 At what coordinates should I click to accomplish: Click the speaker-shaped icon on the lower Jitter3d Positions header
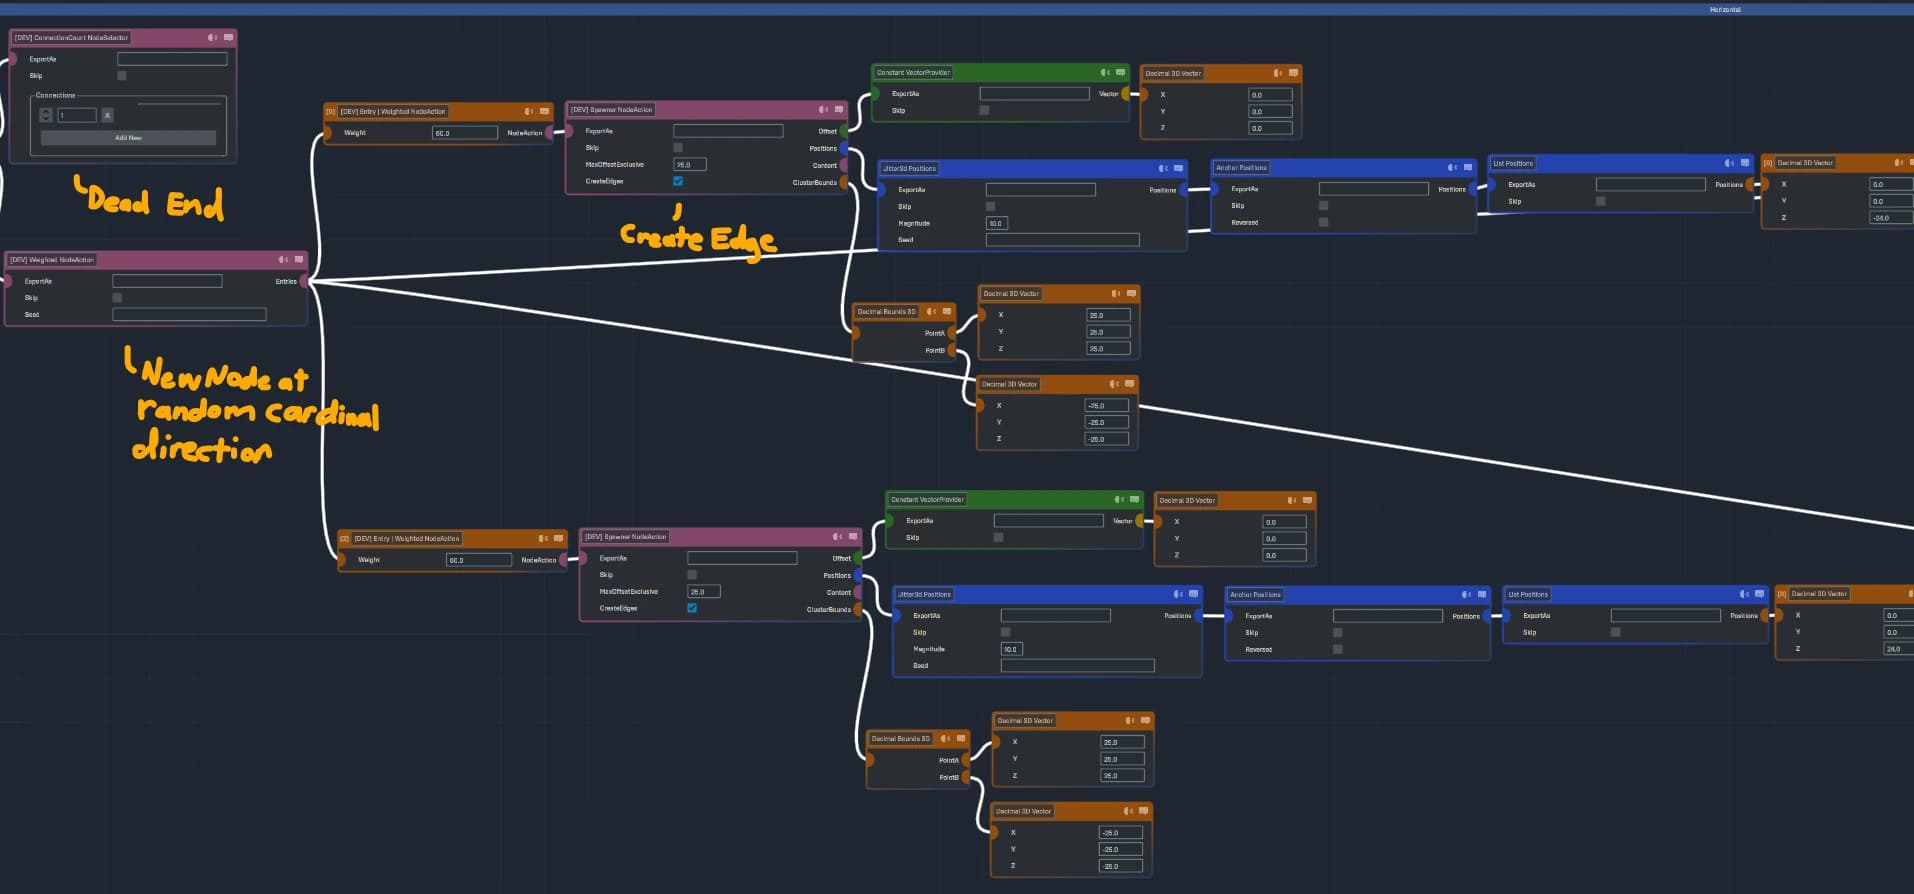click(x=1178, y=594)
